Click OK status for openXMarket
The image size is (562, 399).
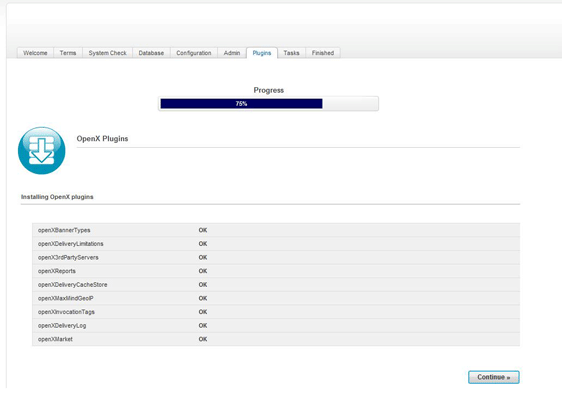tap(203, 339)
